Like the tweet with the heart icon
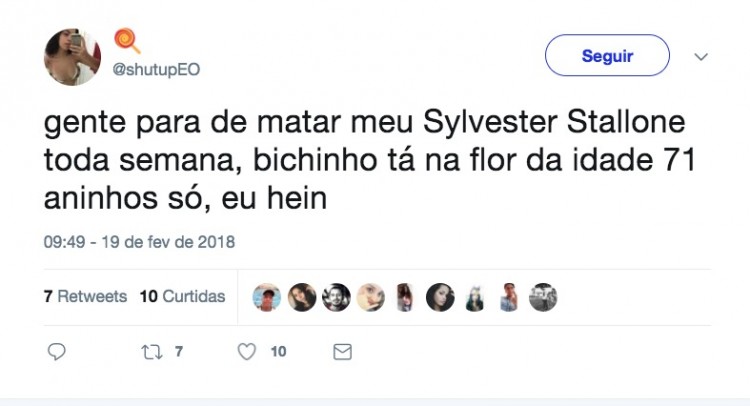The height and width of the screenshot is (406, 750). point(247,352)
